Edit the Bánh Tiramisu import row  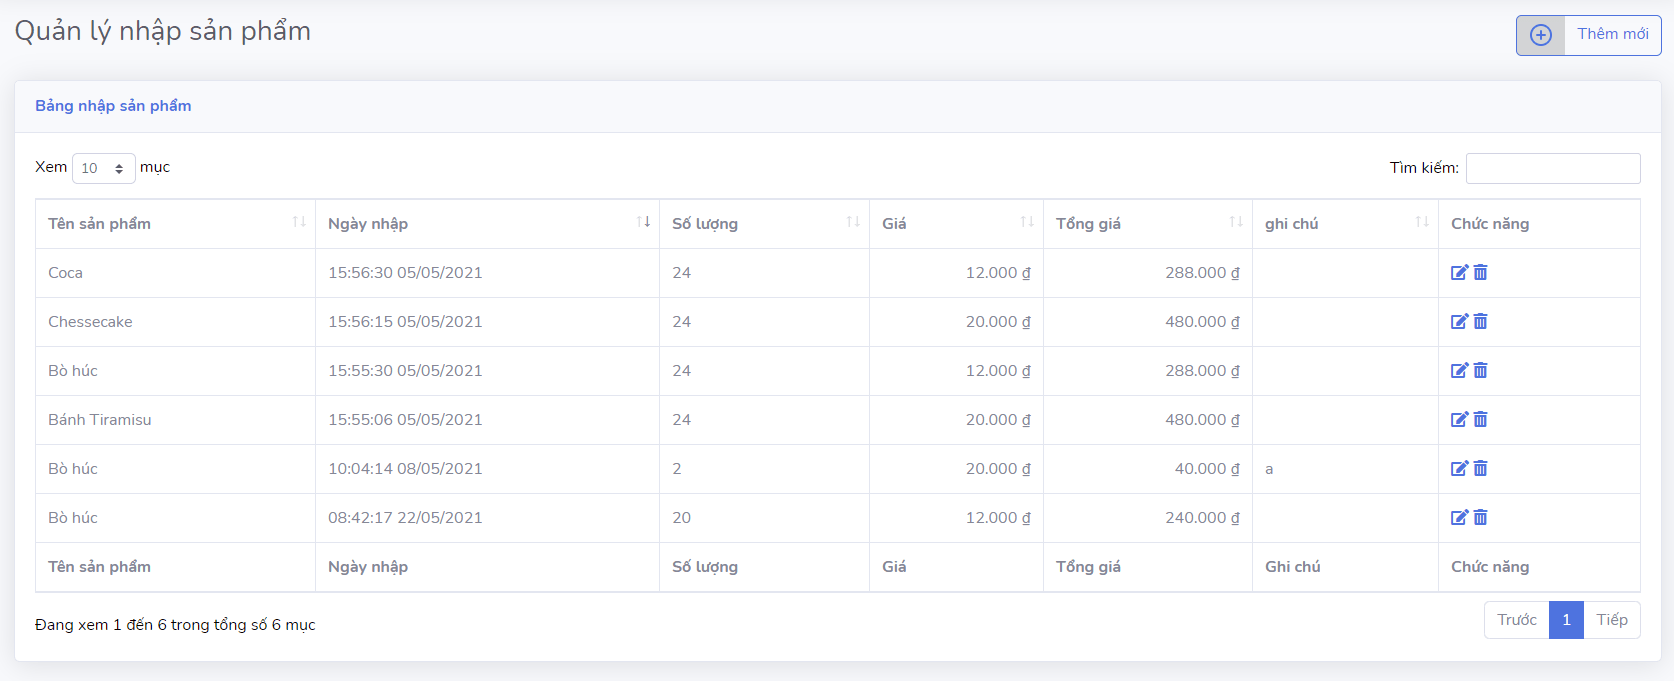(x=1460, y=419)
